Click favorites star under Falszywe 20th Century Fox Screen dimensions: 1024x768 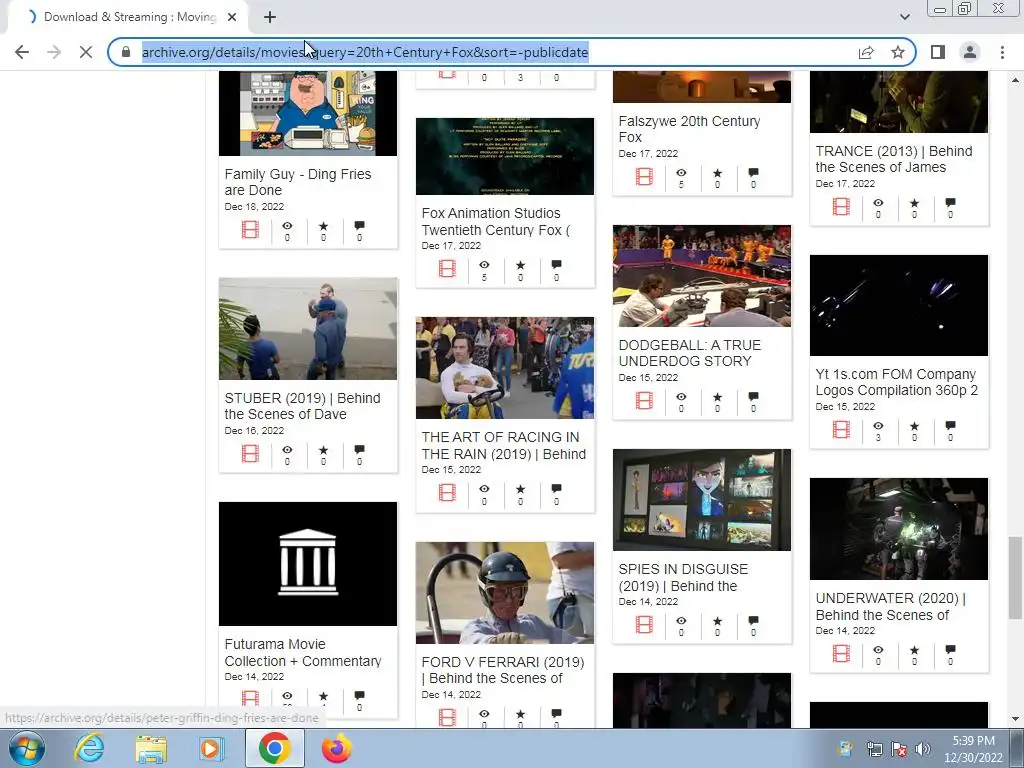tap(718, 173)
